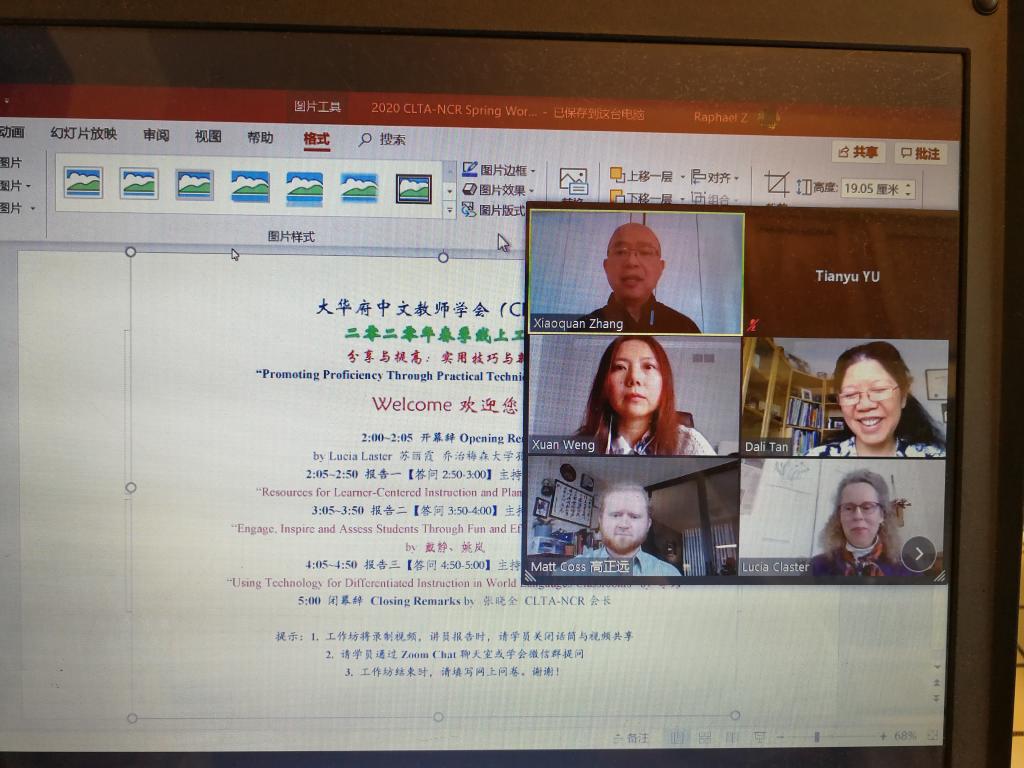Switch to Slide Sorter view
Image resolution: width=1024 pixels, height=768 pixels.
(x=705, y=738)
